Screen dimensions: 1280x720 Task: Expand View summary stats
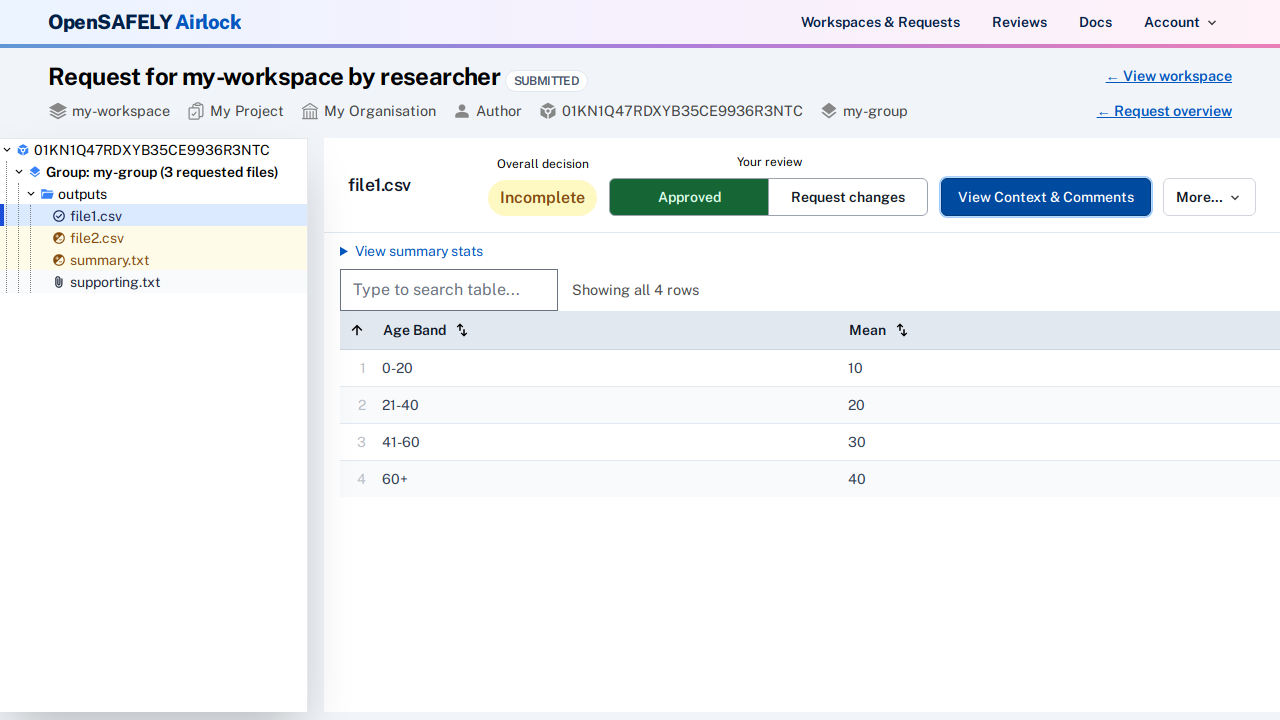(411, 251)
